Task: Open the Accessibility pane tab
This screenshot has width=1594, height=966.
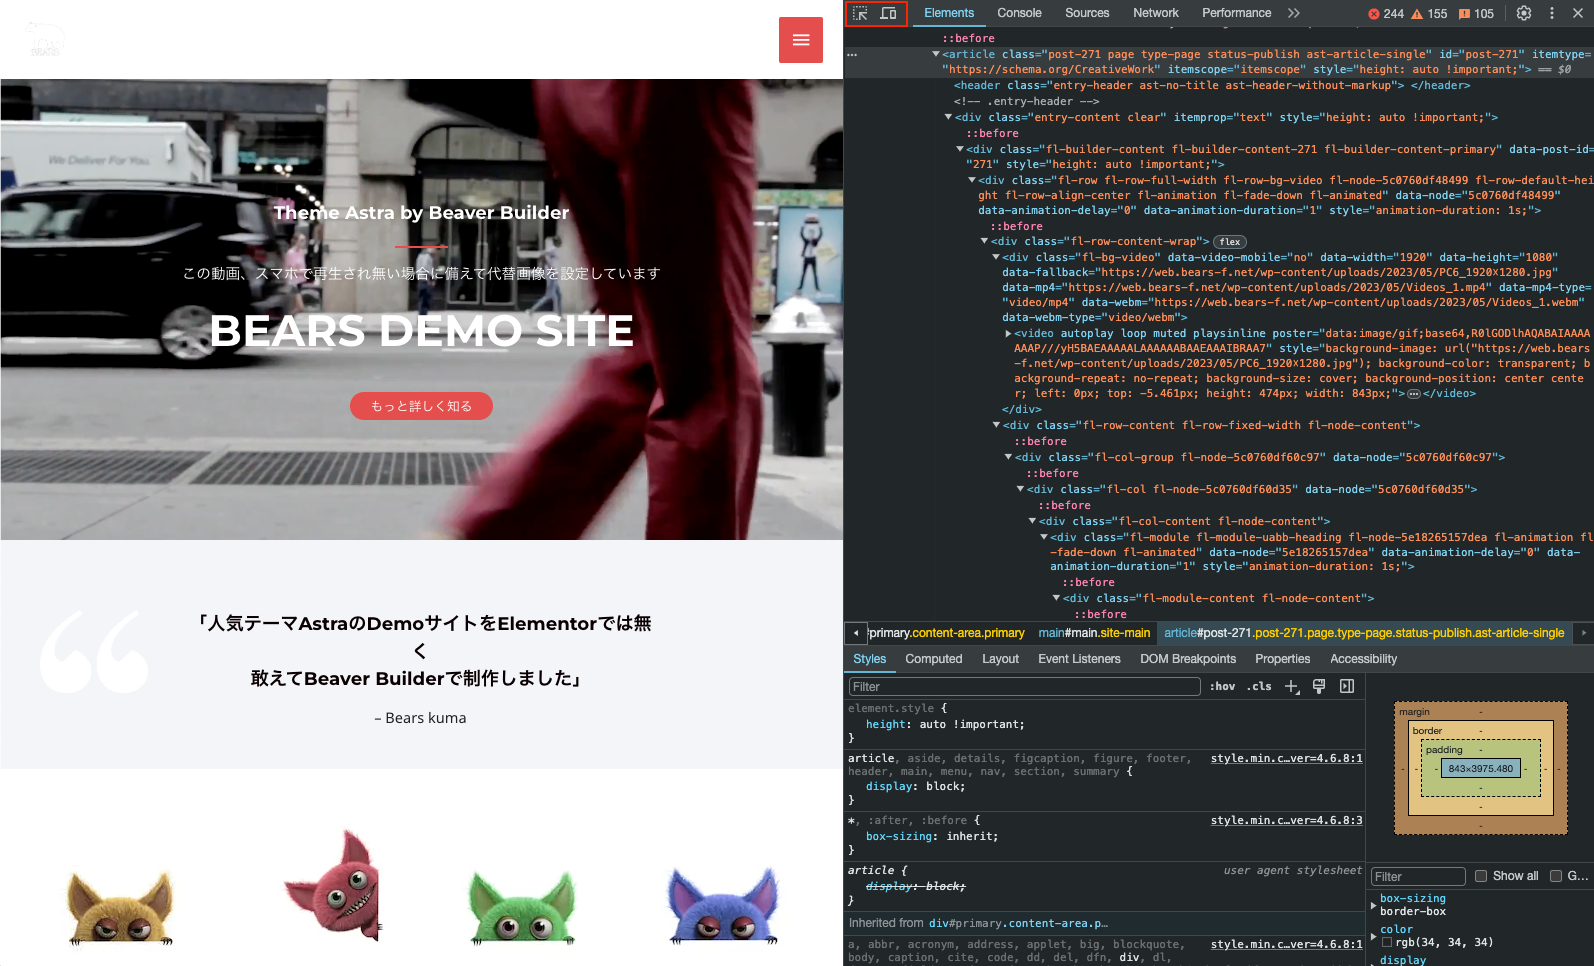Action: pyautogui.click(x=1363, y=659)
